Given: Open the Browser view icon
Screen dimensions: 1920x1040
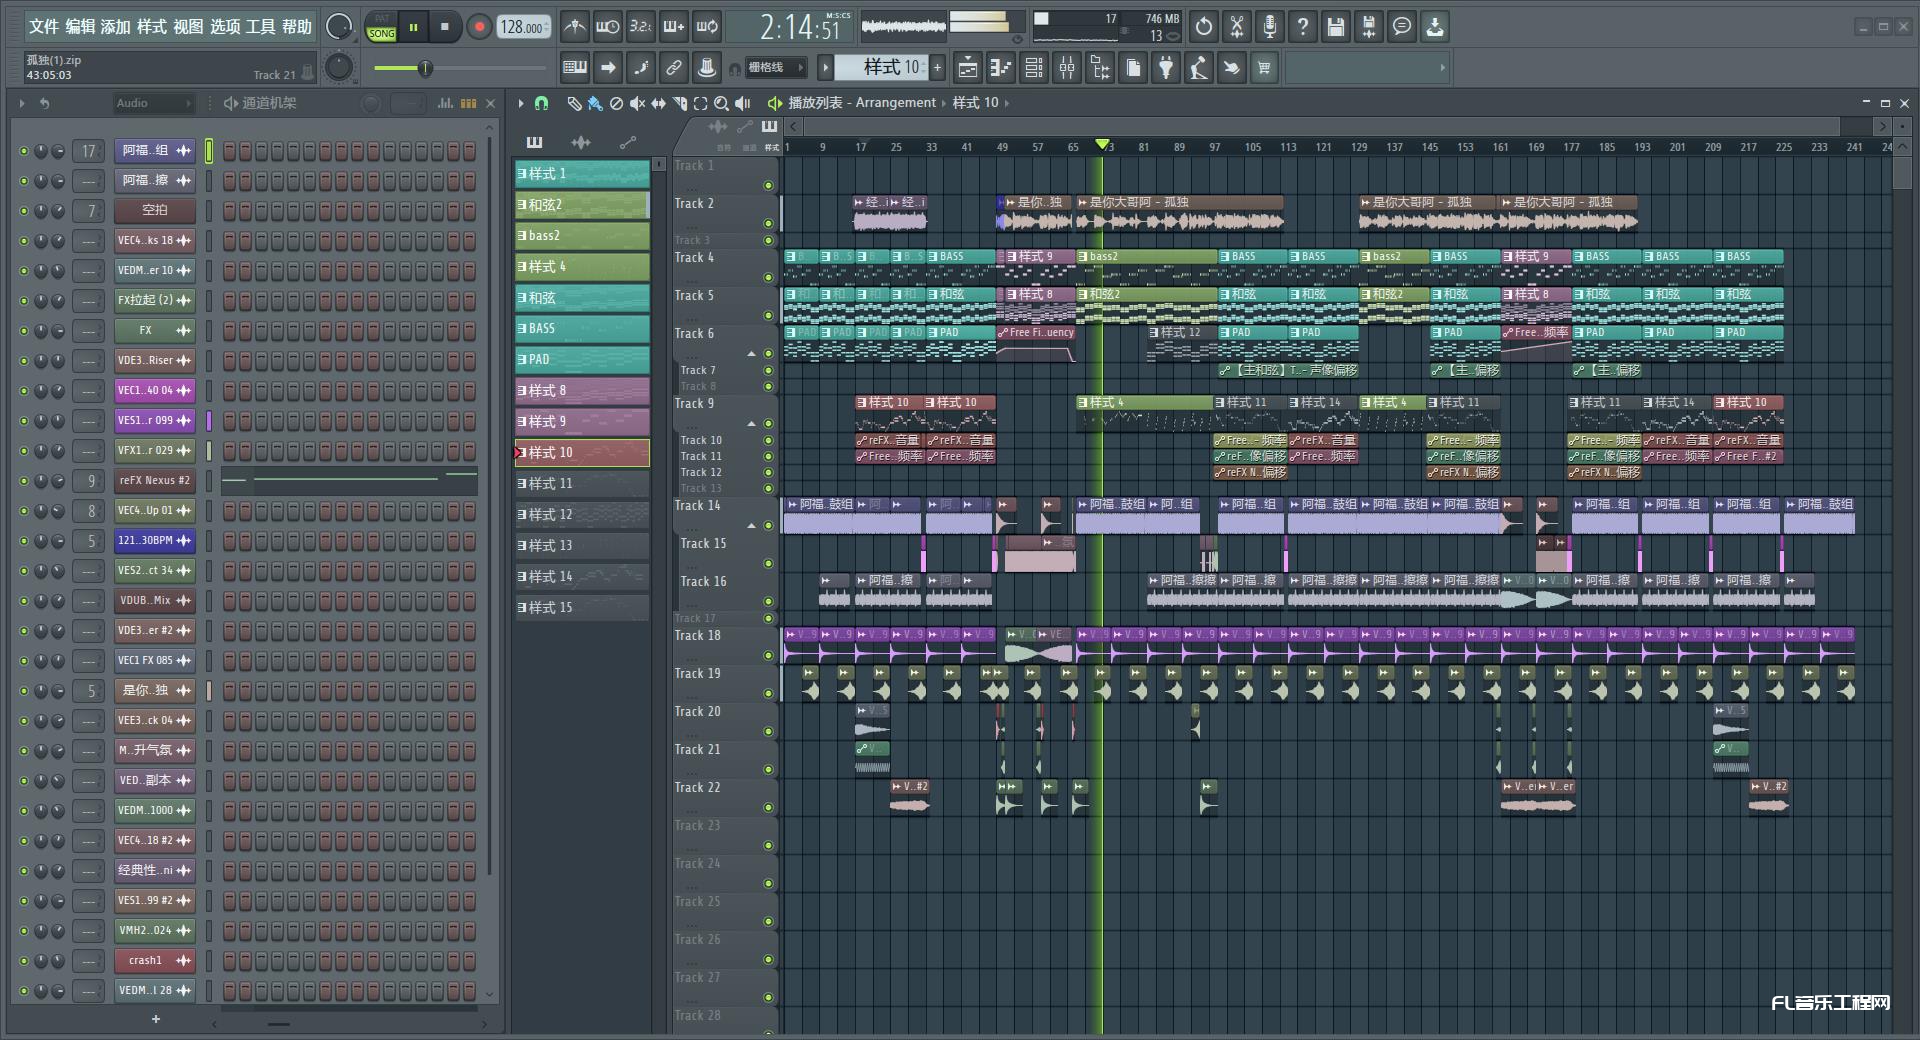Looking at the screenshot, I should click(x=1100, y=68).
